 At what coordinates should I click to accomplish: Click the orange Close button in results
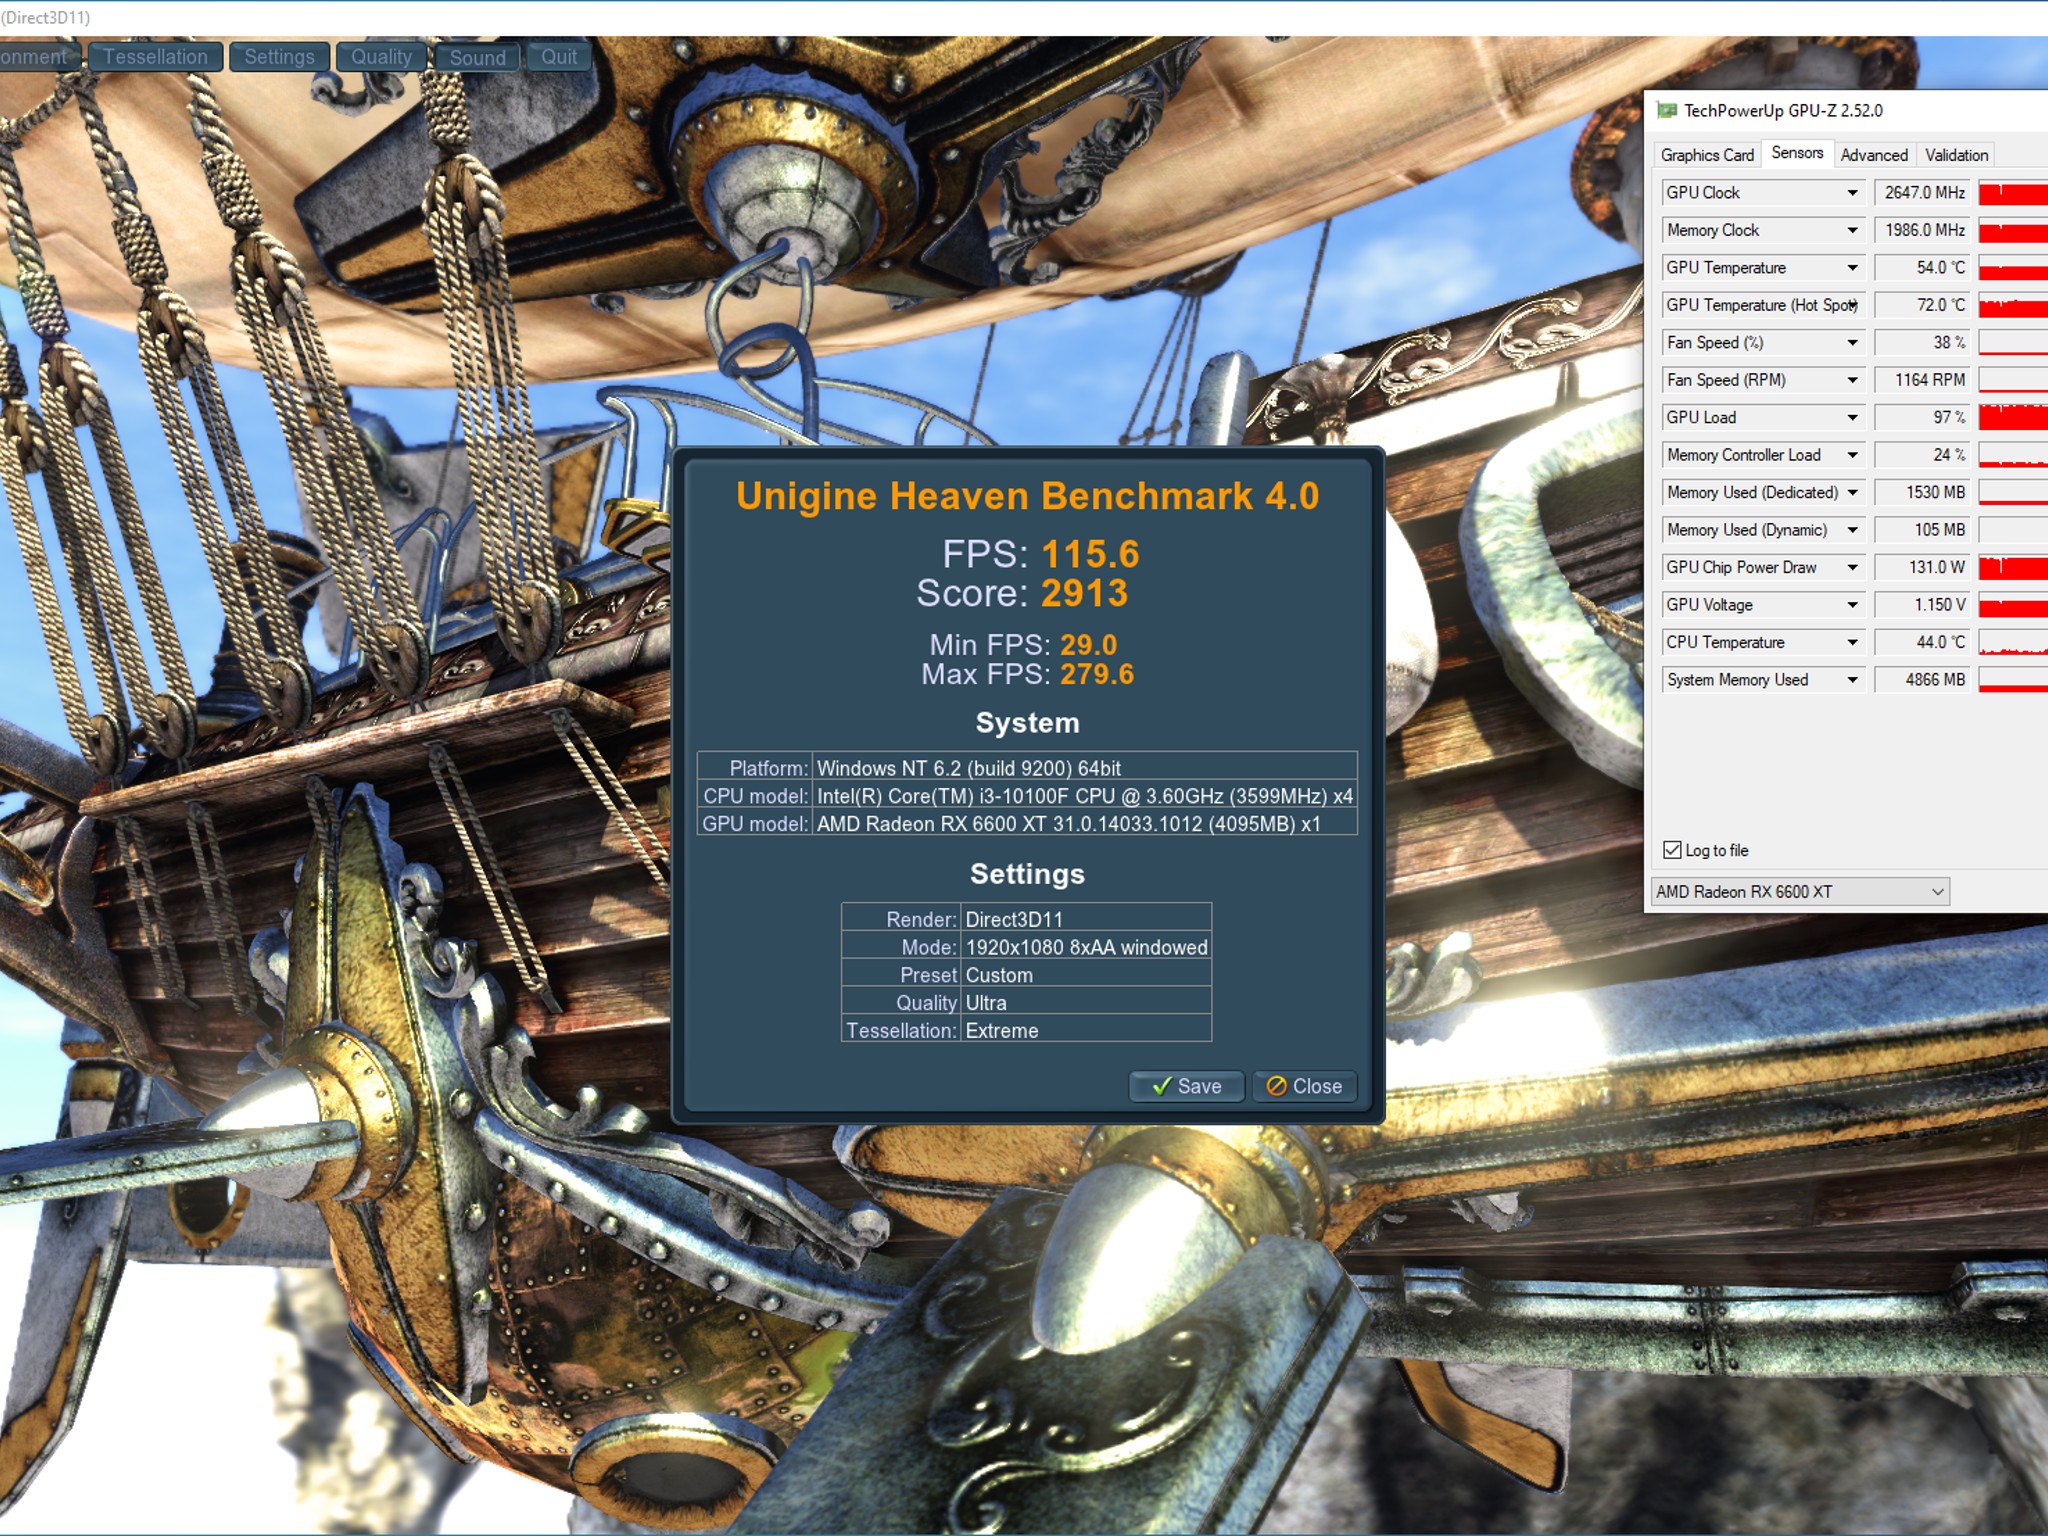[1304, 1086]
